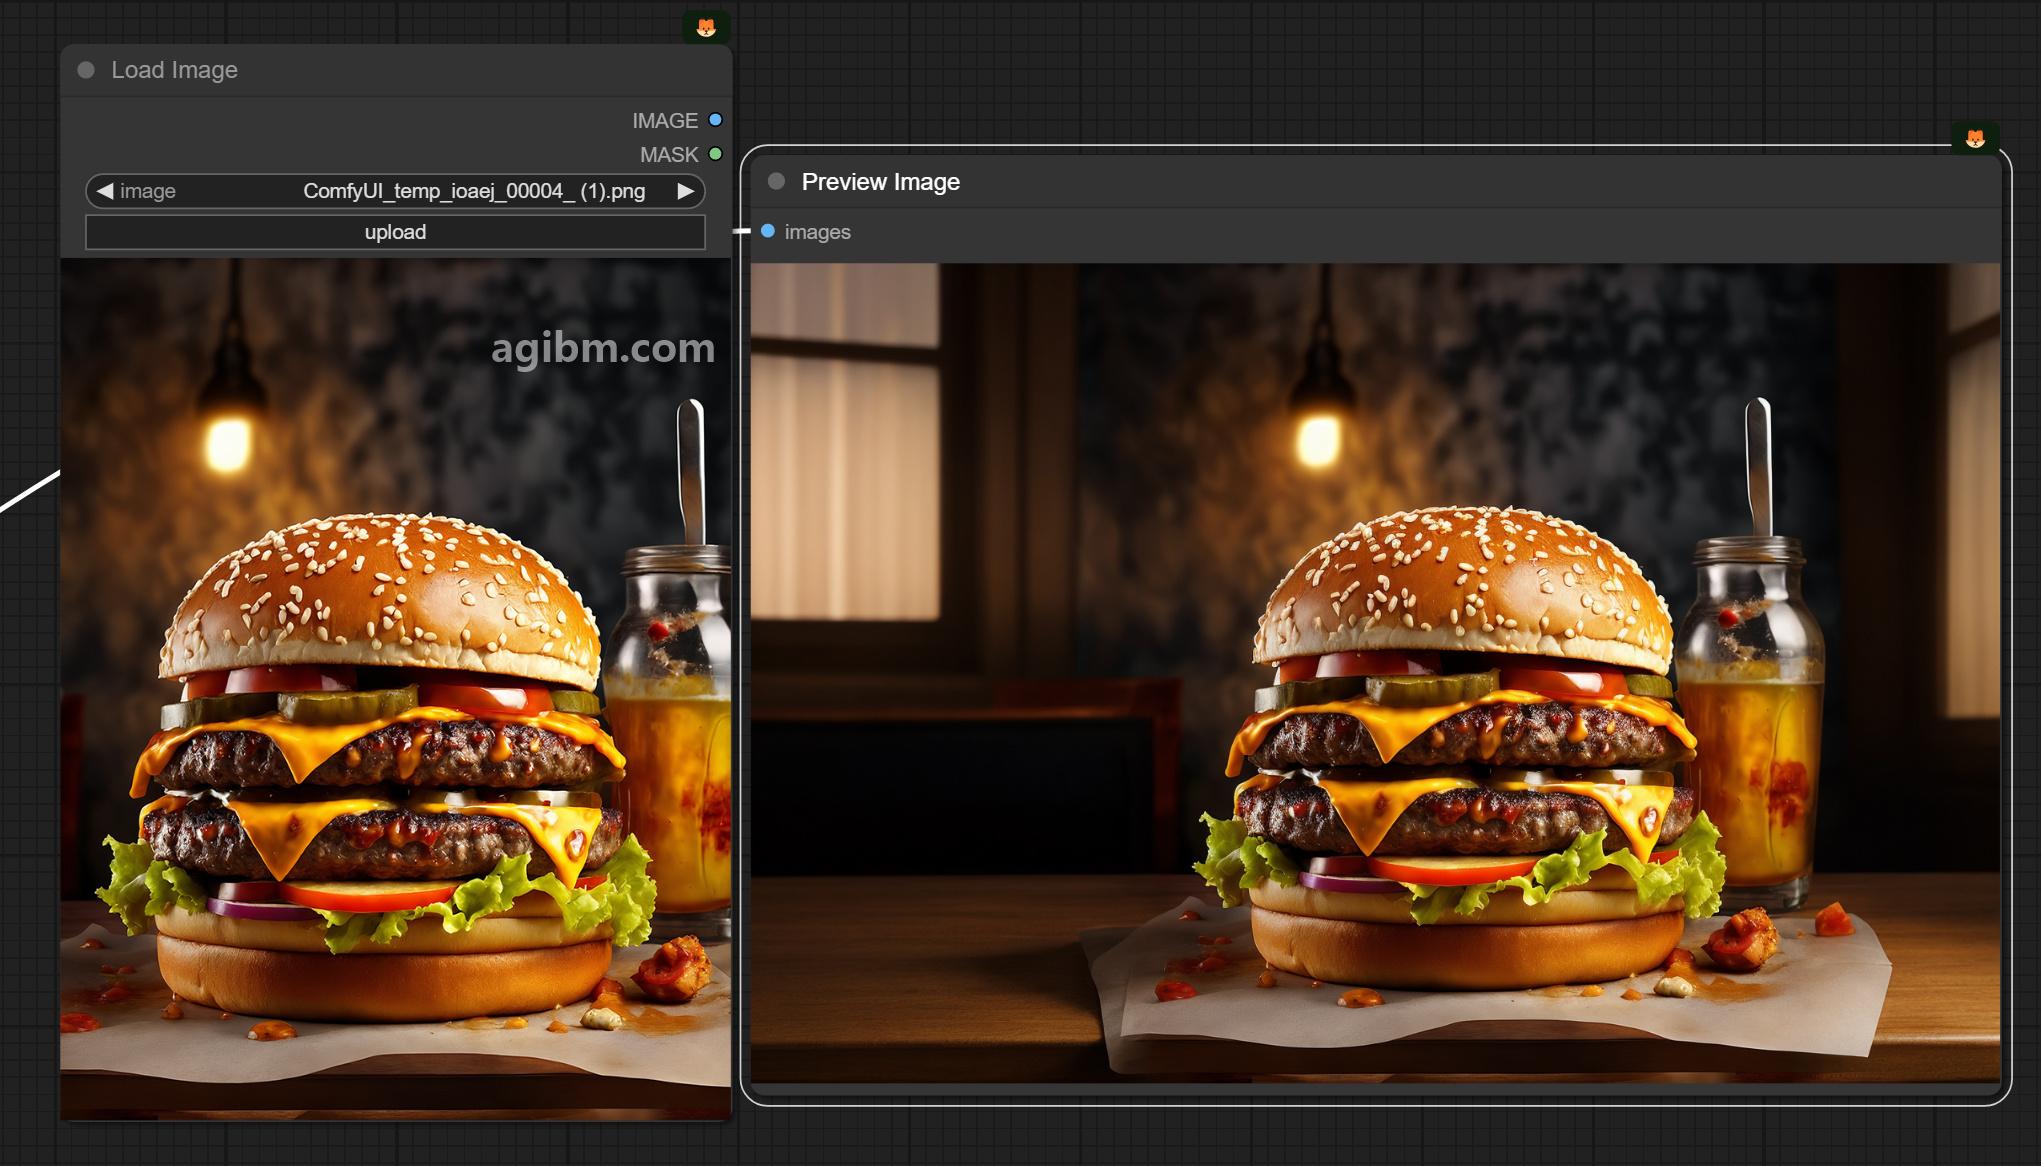The width and height of the screenshot is (2041, 1166).
Task: Click the IMAGE output label
Action: (665, 121)
